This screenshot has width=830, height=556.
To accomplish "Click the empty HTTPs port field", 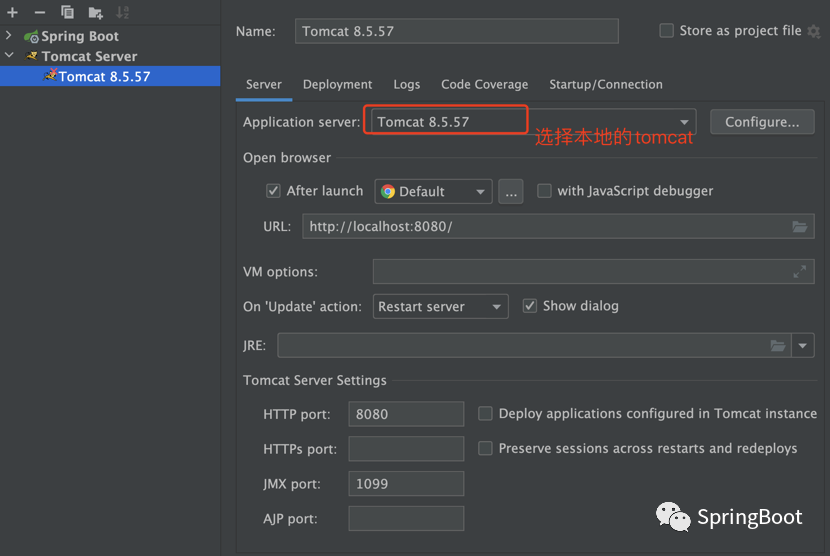I will click(406, 449).
